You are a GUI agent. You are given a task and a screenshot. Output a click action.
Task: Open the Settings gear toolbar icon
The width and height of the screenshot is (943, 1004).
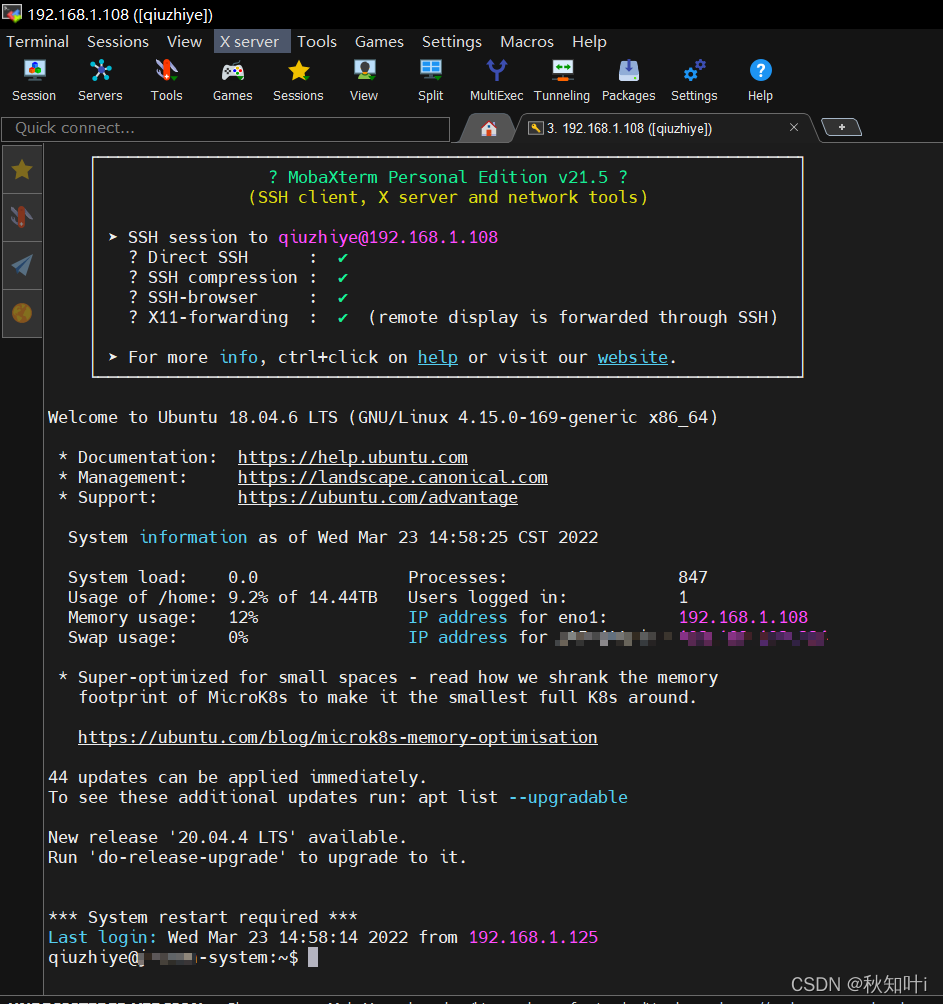pos(694,80)
